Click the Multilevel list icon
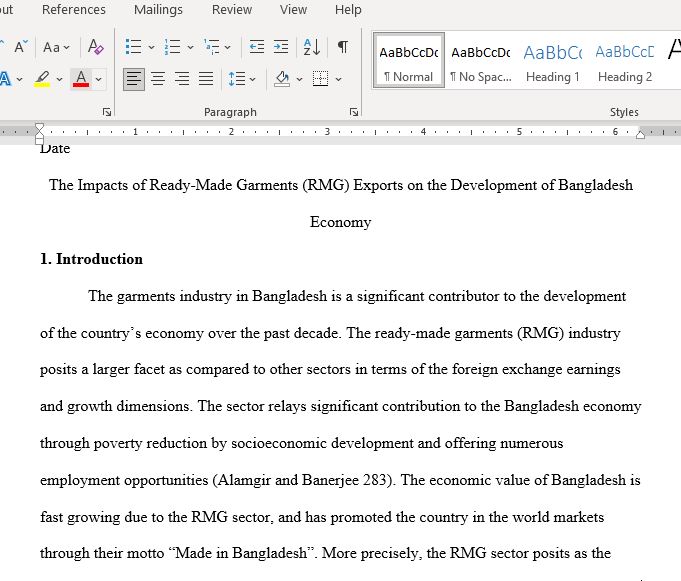 pyautogui.click(x=211, y=47)
